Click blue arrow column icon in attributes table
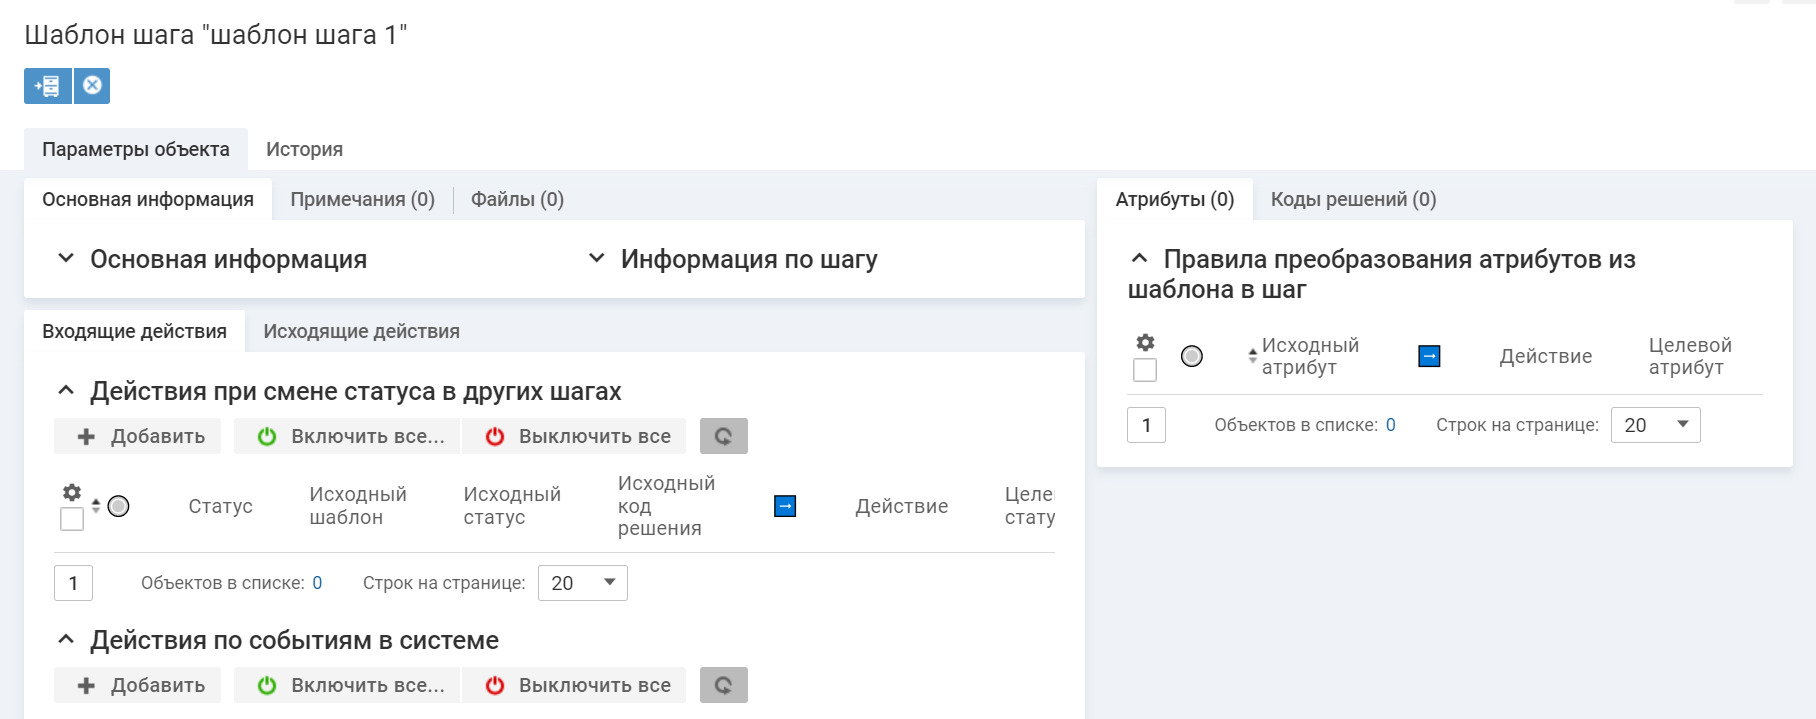The width and height of the screenshot is (1816, 719). tap(1429, 356)
